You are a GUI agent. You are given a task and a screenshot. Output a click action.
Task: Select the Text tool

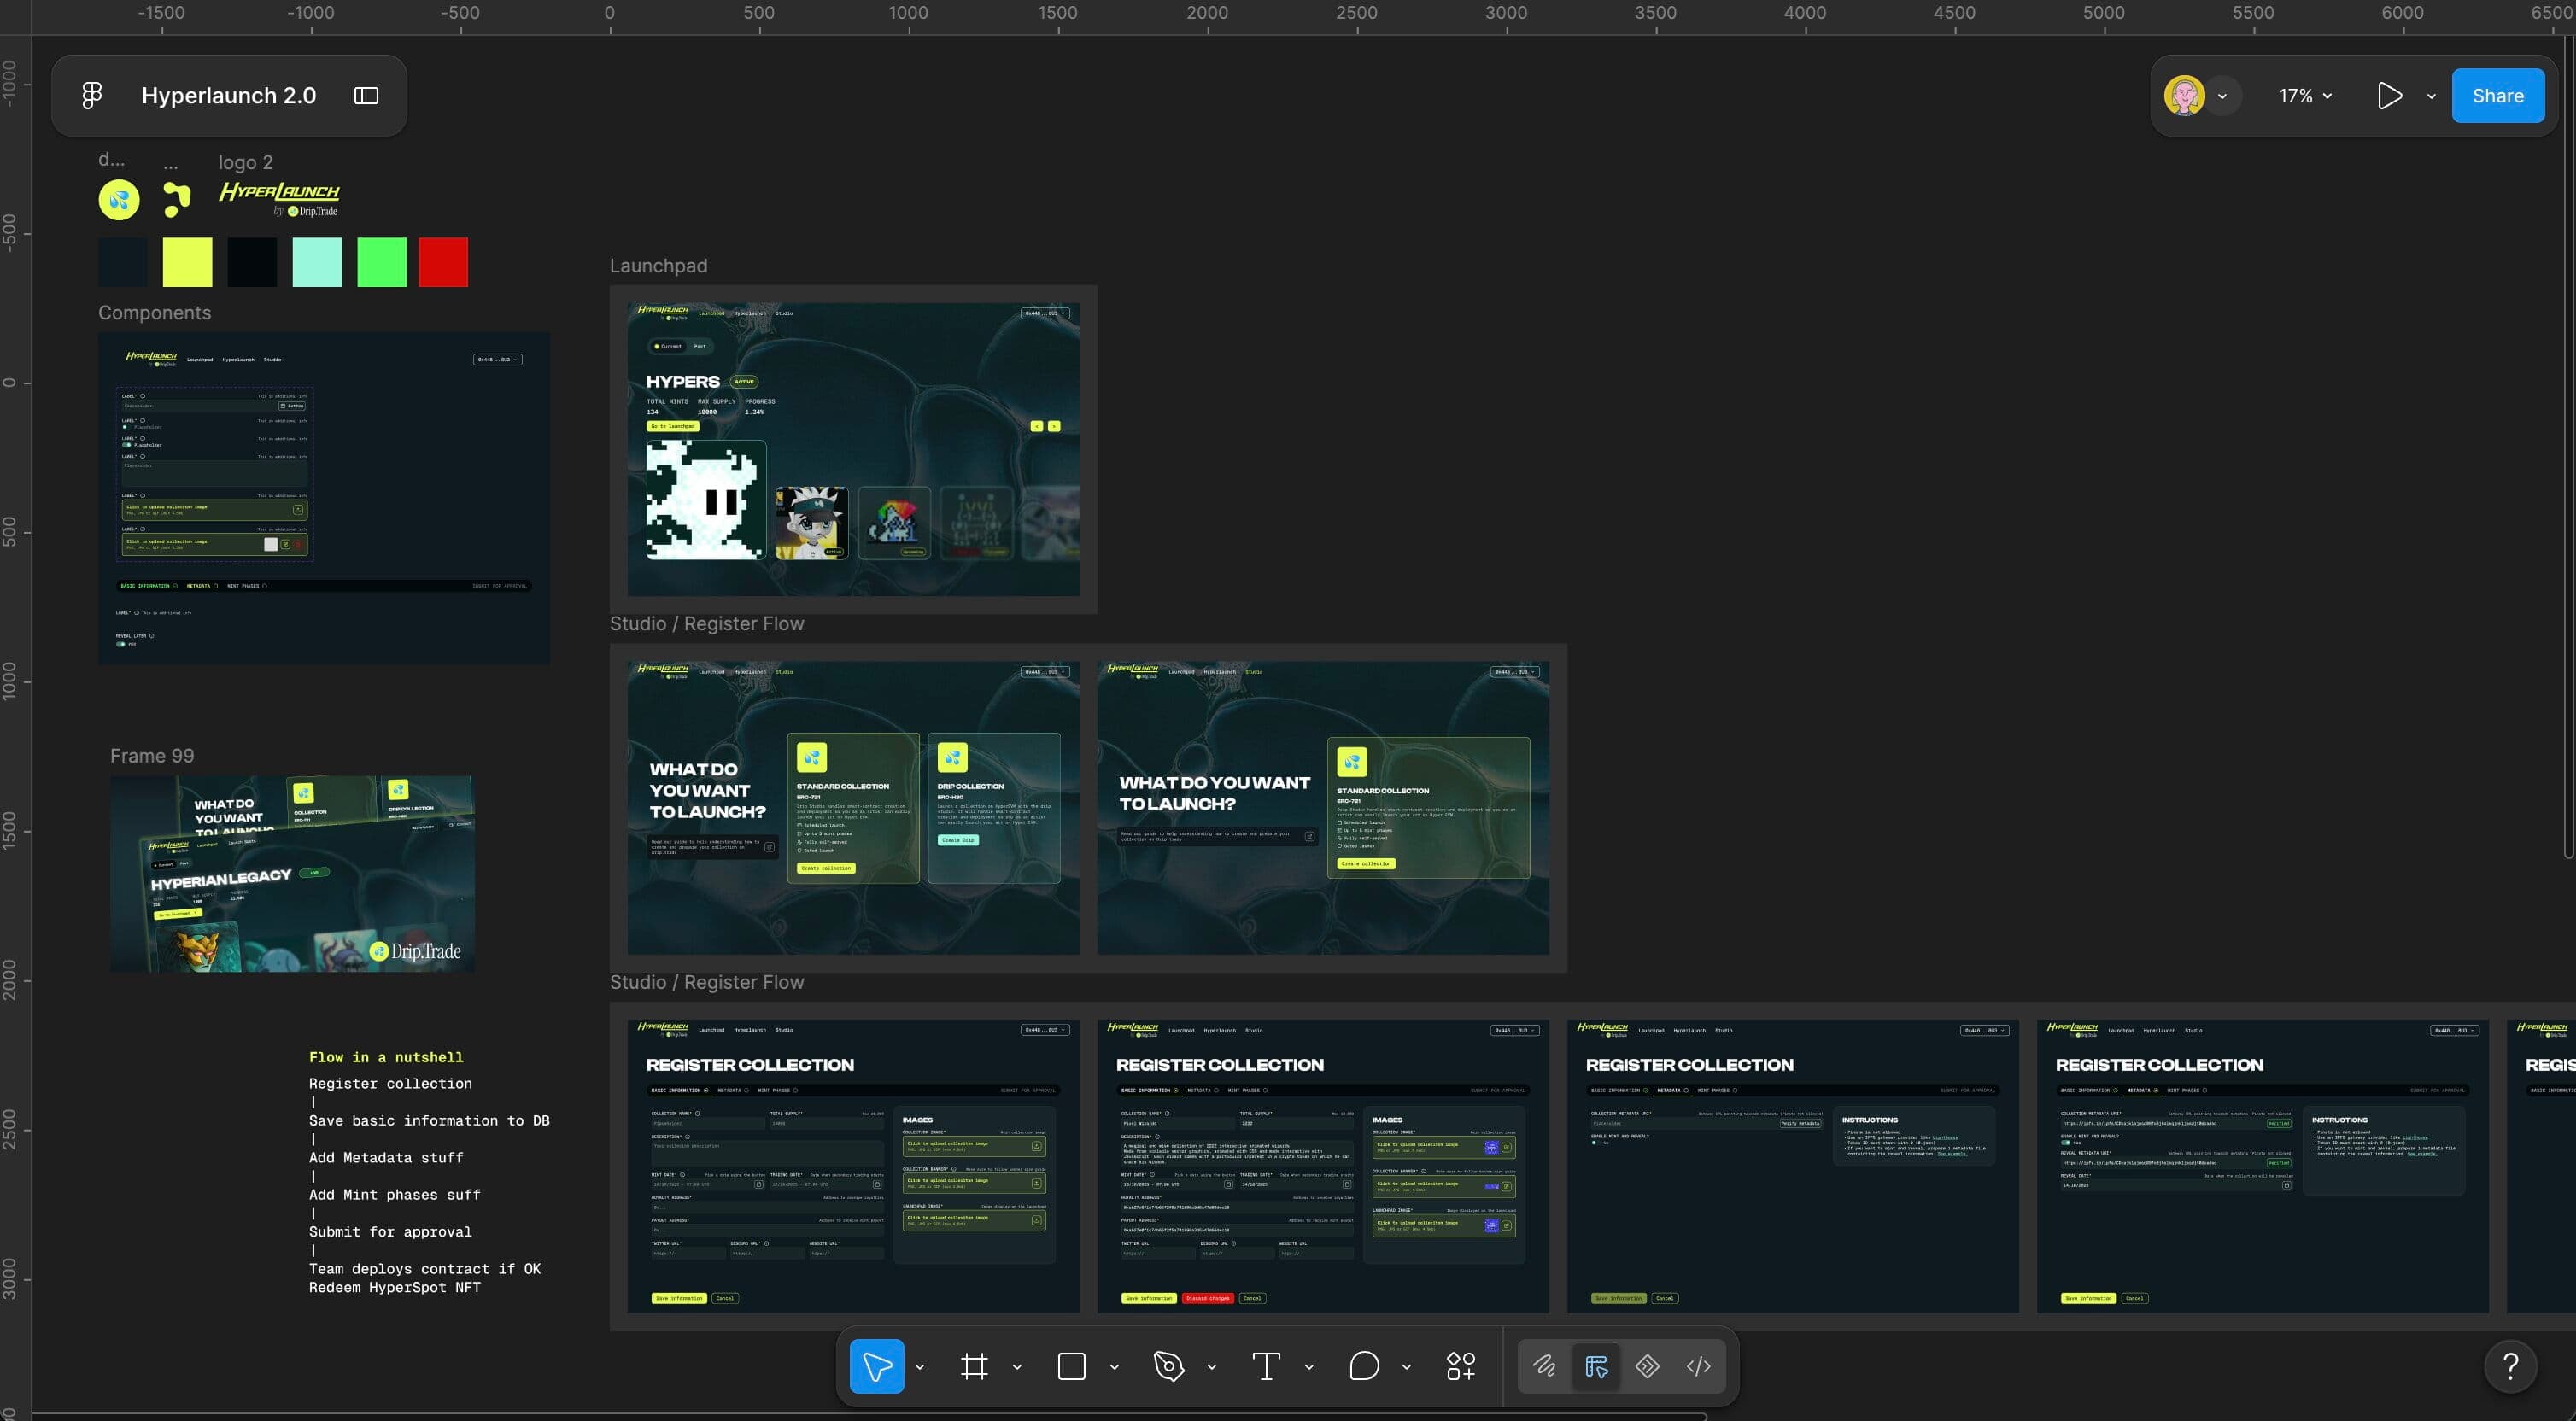[1266, 1366]
